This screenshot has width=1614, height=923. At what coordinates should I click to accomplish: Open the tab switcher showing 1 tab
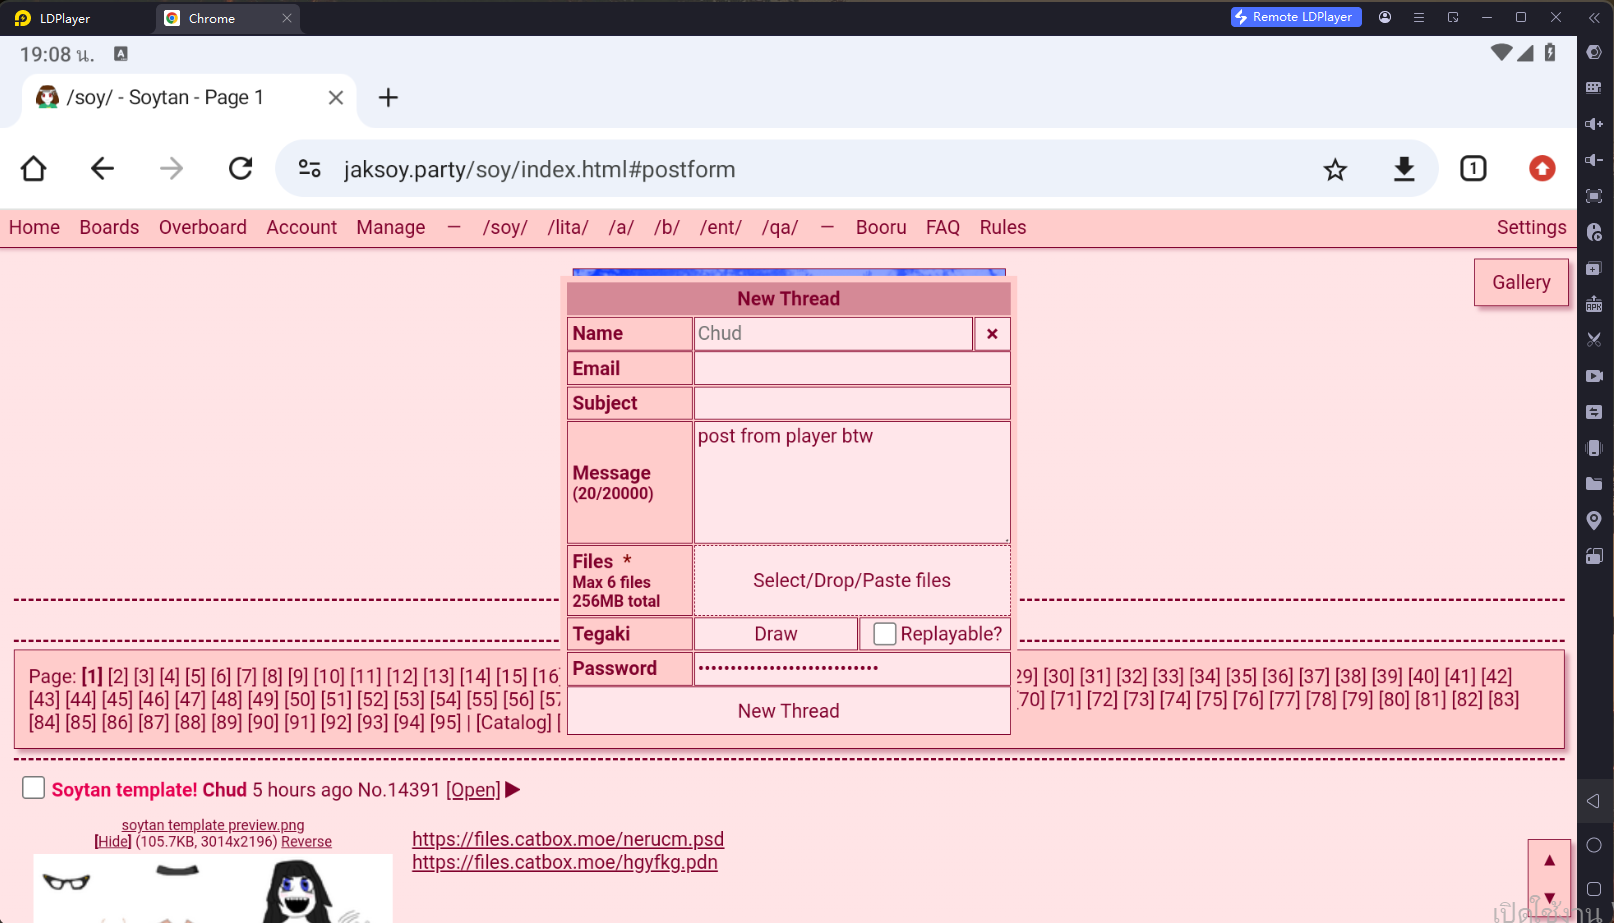pyautogui.click(x=1473, y=169)
